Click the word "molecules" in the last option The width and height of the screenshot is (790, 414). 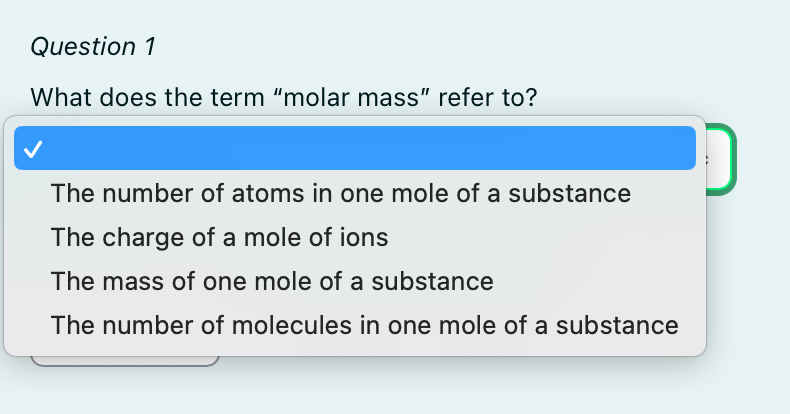point(292,325)
